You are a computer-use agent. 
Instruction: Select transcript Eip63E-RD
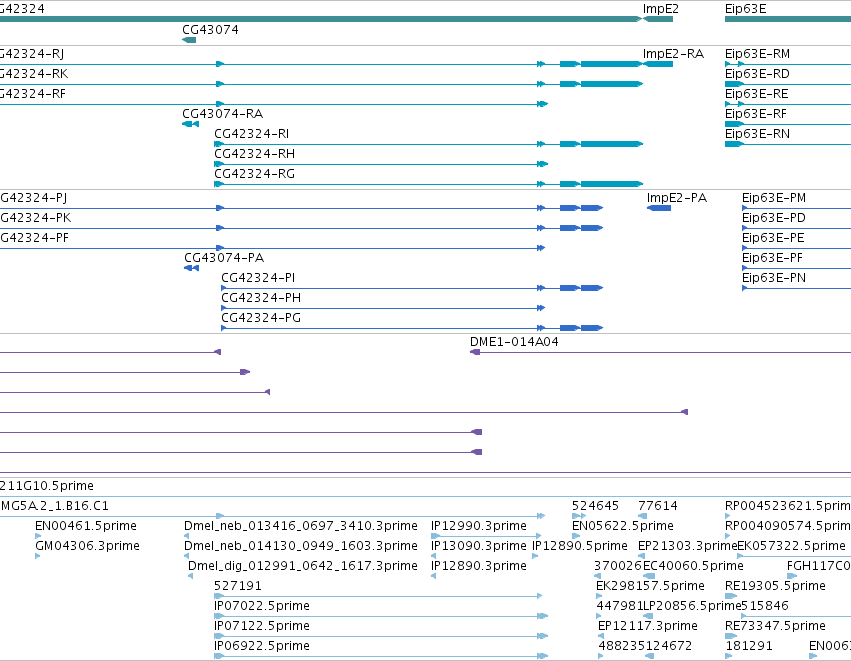pos(757,74)
